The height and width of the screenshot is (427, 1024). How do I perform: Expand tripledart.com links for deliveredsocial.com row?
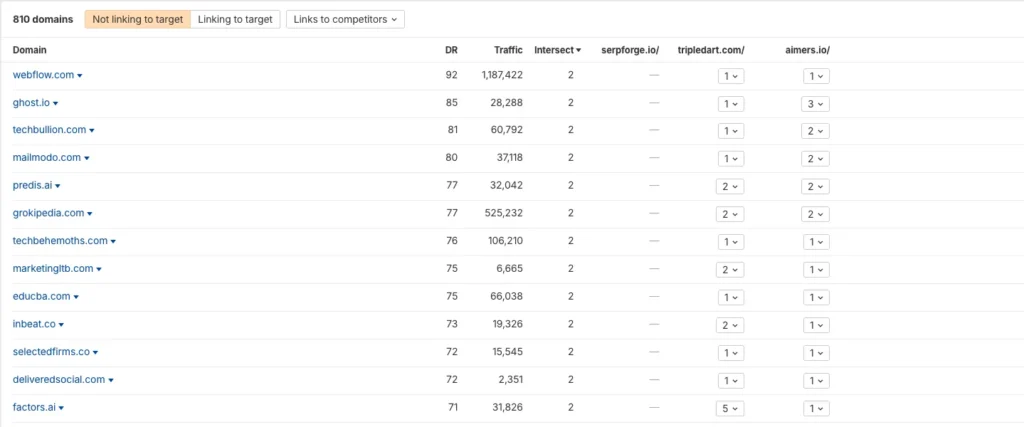(731, 381)
